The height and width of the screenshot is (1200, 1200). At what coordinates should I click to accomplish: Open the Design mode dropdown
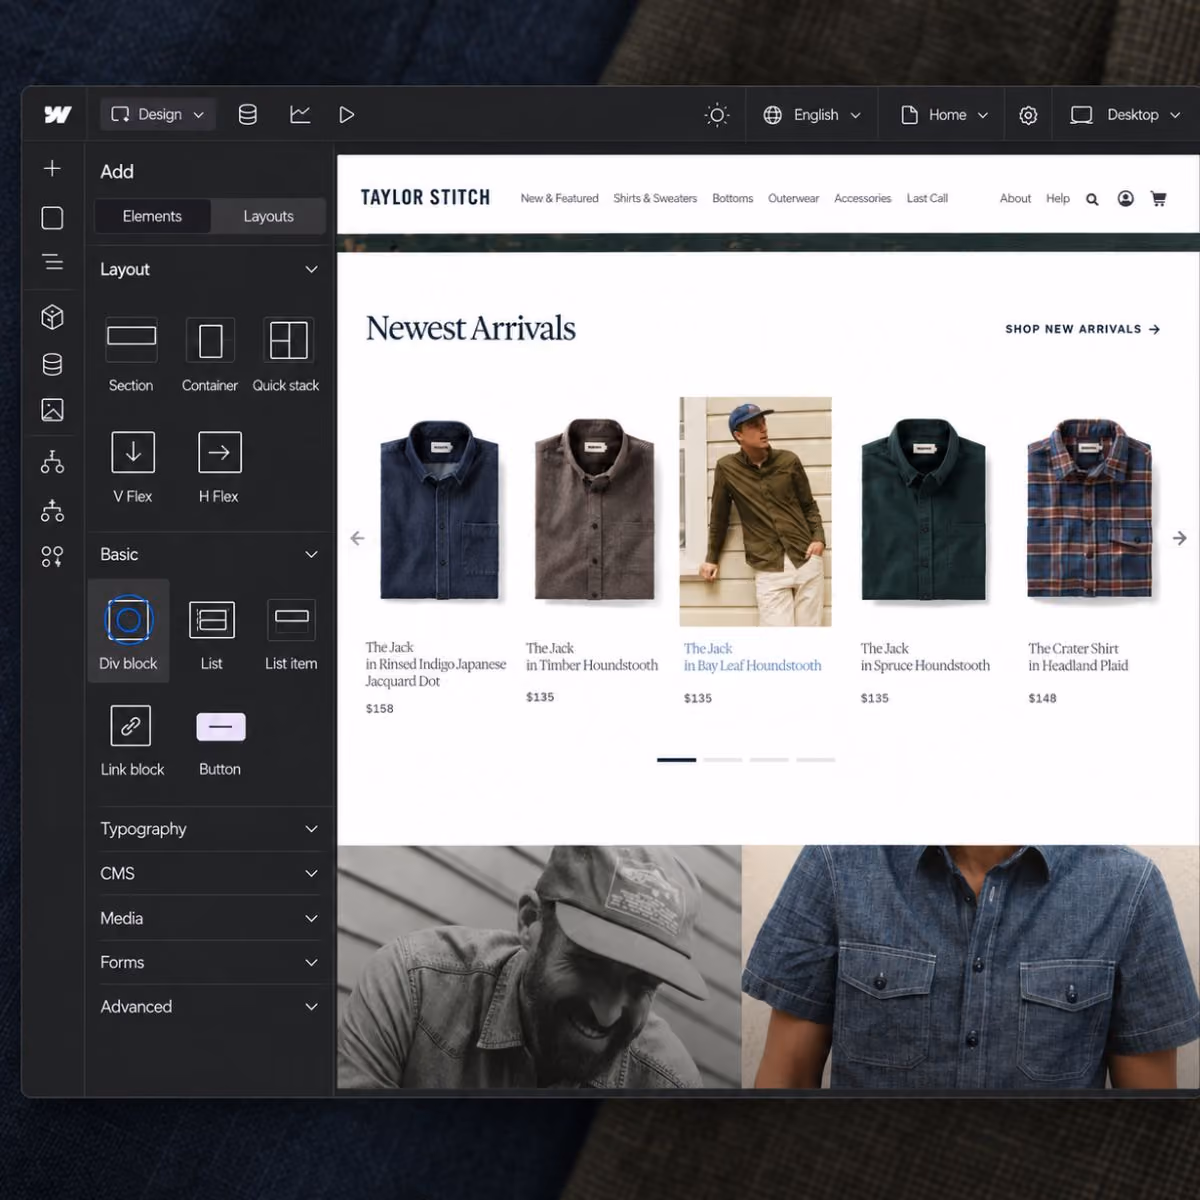click(x=157, y=114)
